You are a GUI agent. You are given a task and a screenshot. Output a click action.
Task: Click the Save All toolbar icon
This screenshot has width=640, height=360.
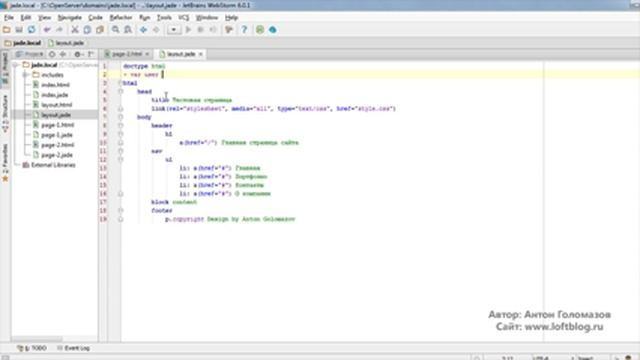(x=19, y=30)
